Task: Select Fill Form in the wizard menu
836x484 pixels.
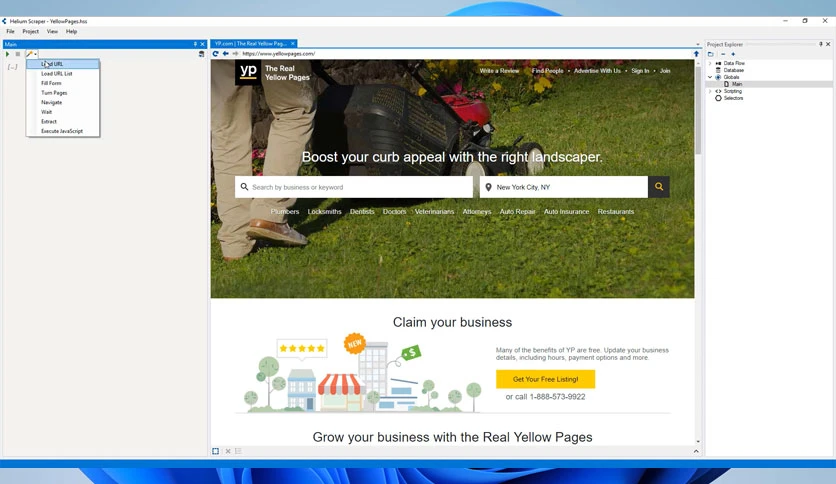Action: (x=63, y=83)
